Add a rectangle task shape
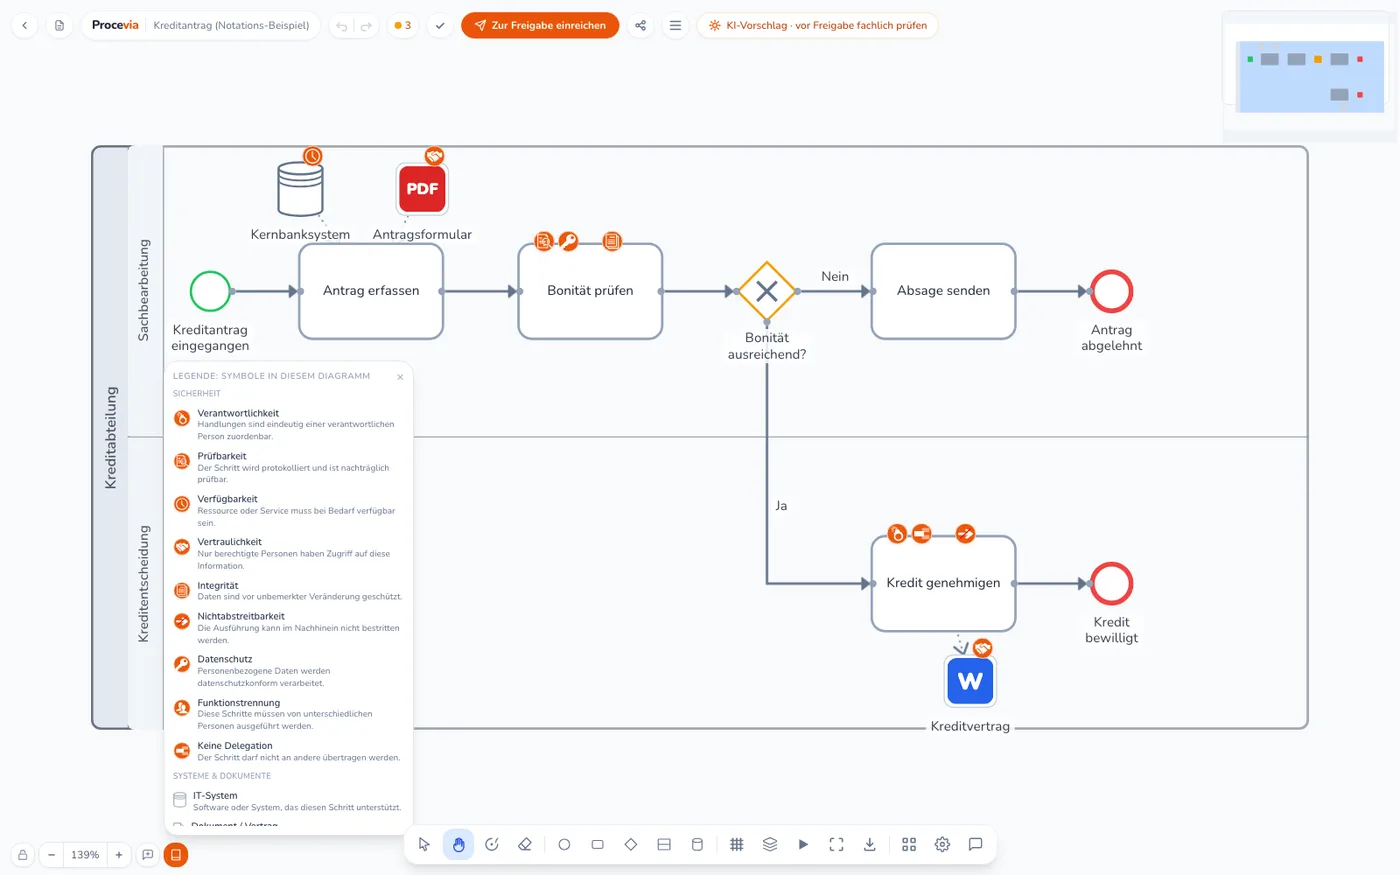The height and width of the screenshot is (875, 1400). (597, 845)
